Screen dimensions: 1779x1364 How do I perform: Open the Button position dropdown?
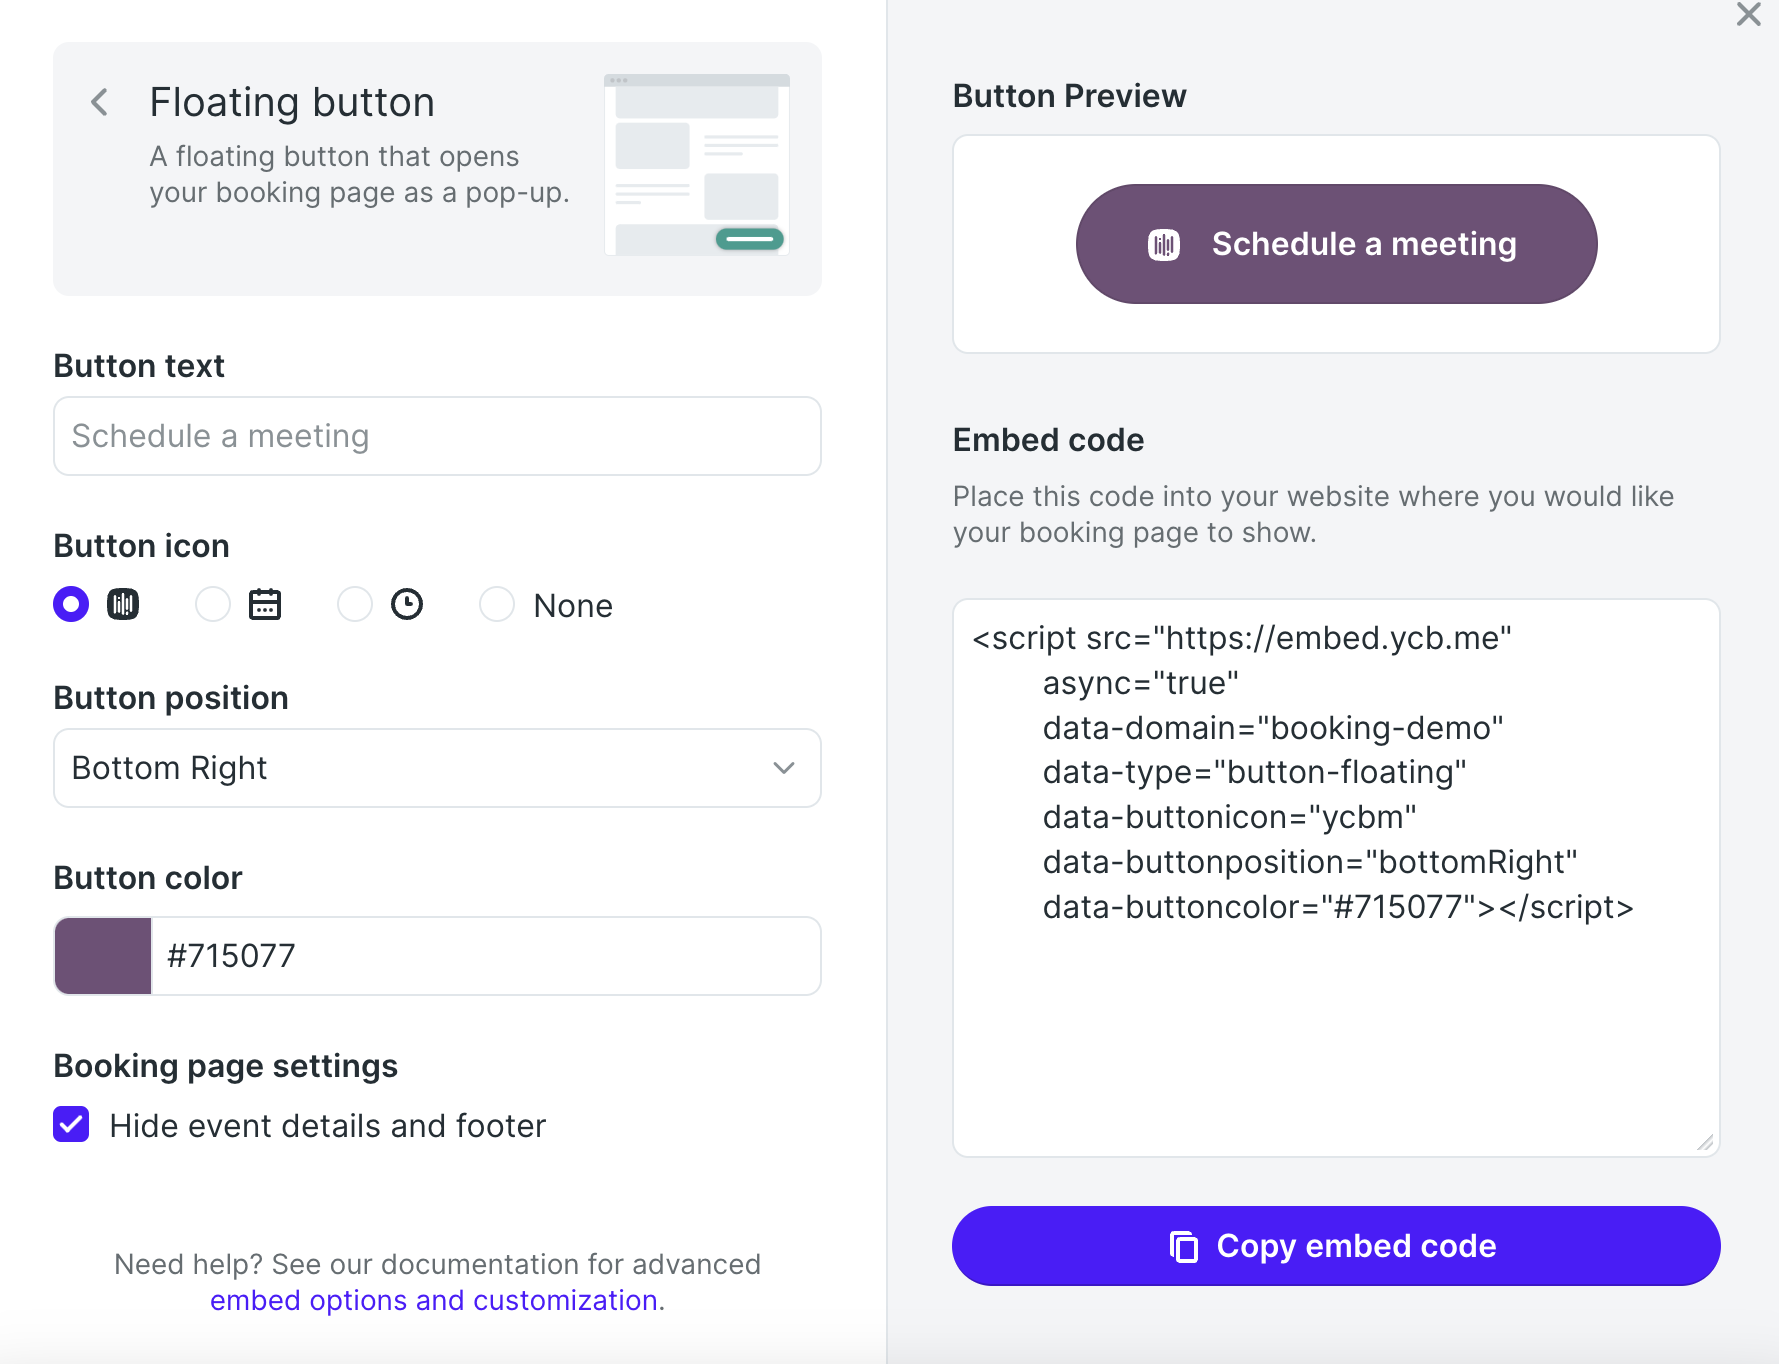tap(437, 768)
